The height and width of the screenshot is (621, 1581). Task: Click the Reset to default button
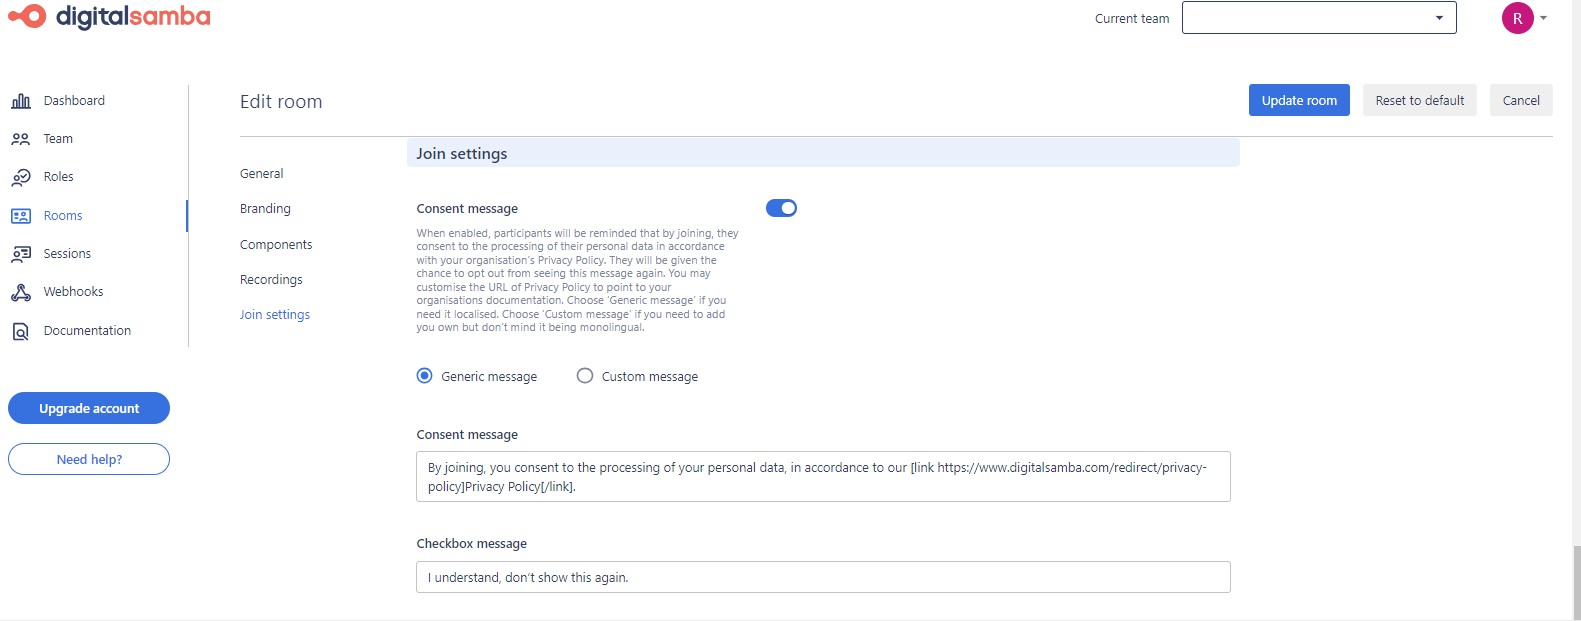pyautogui.click(x=1419, y=100)
